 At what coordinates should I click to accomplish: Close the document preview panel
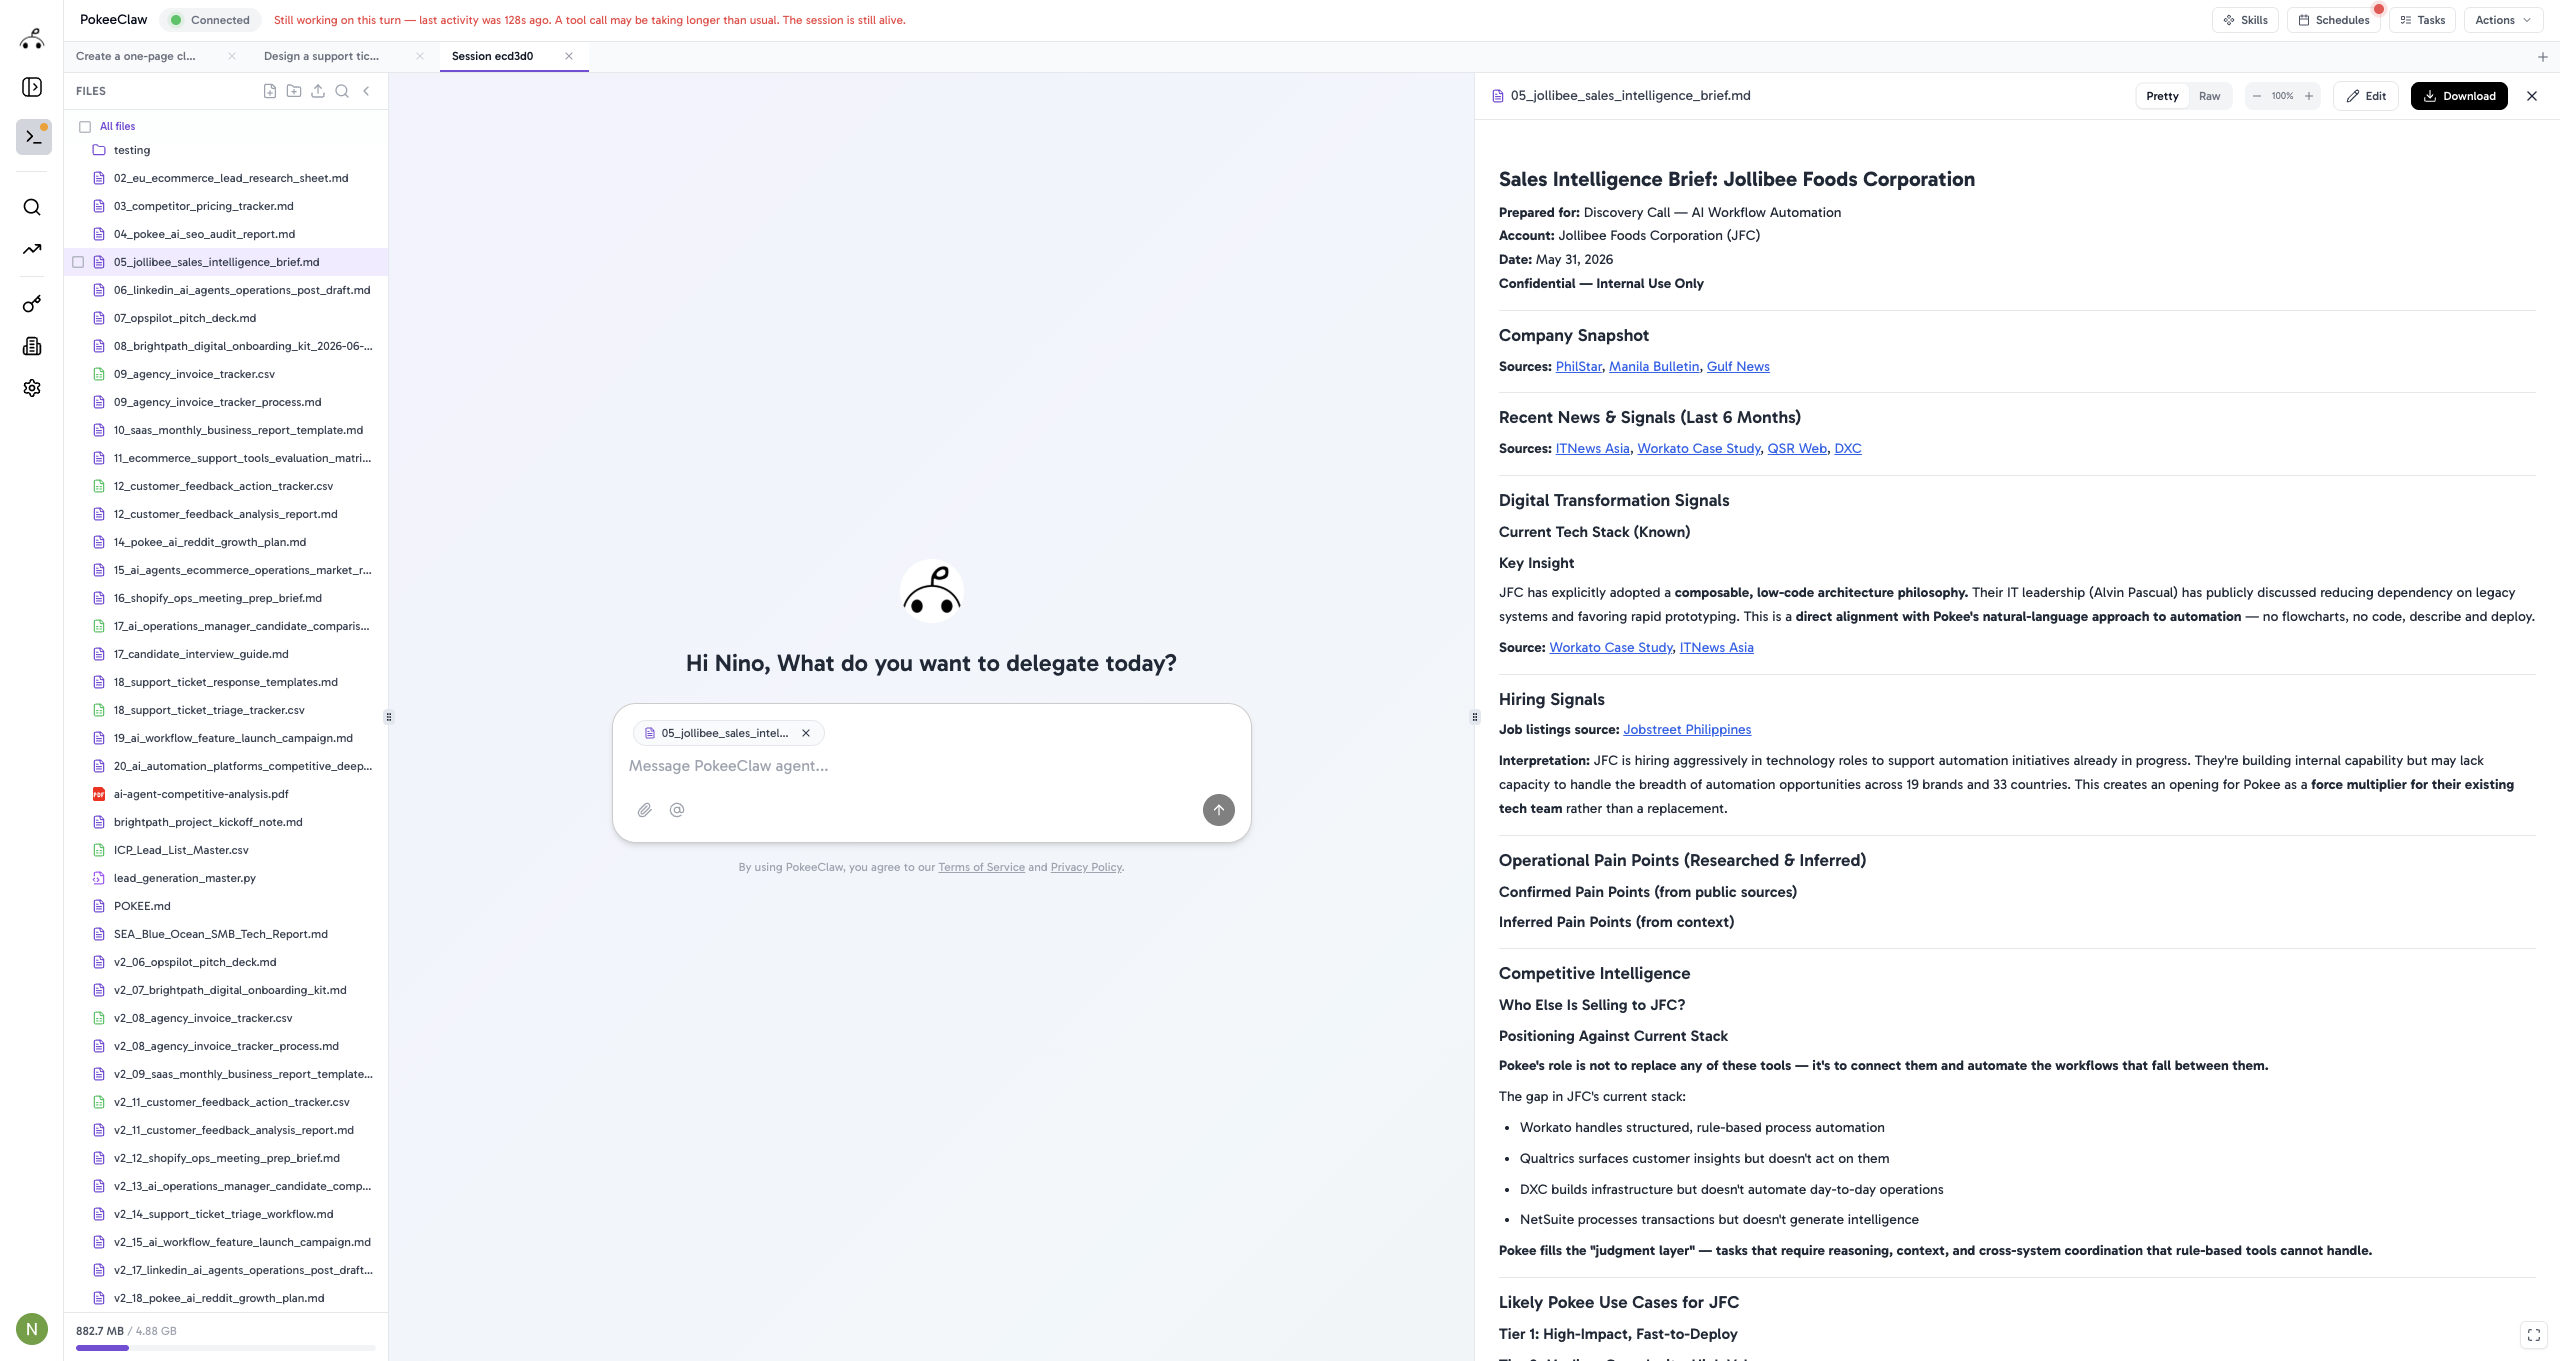click(2532, 96)
